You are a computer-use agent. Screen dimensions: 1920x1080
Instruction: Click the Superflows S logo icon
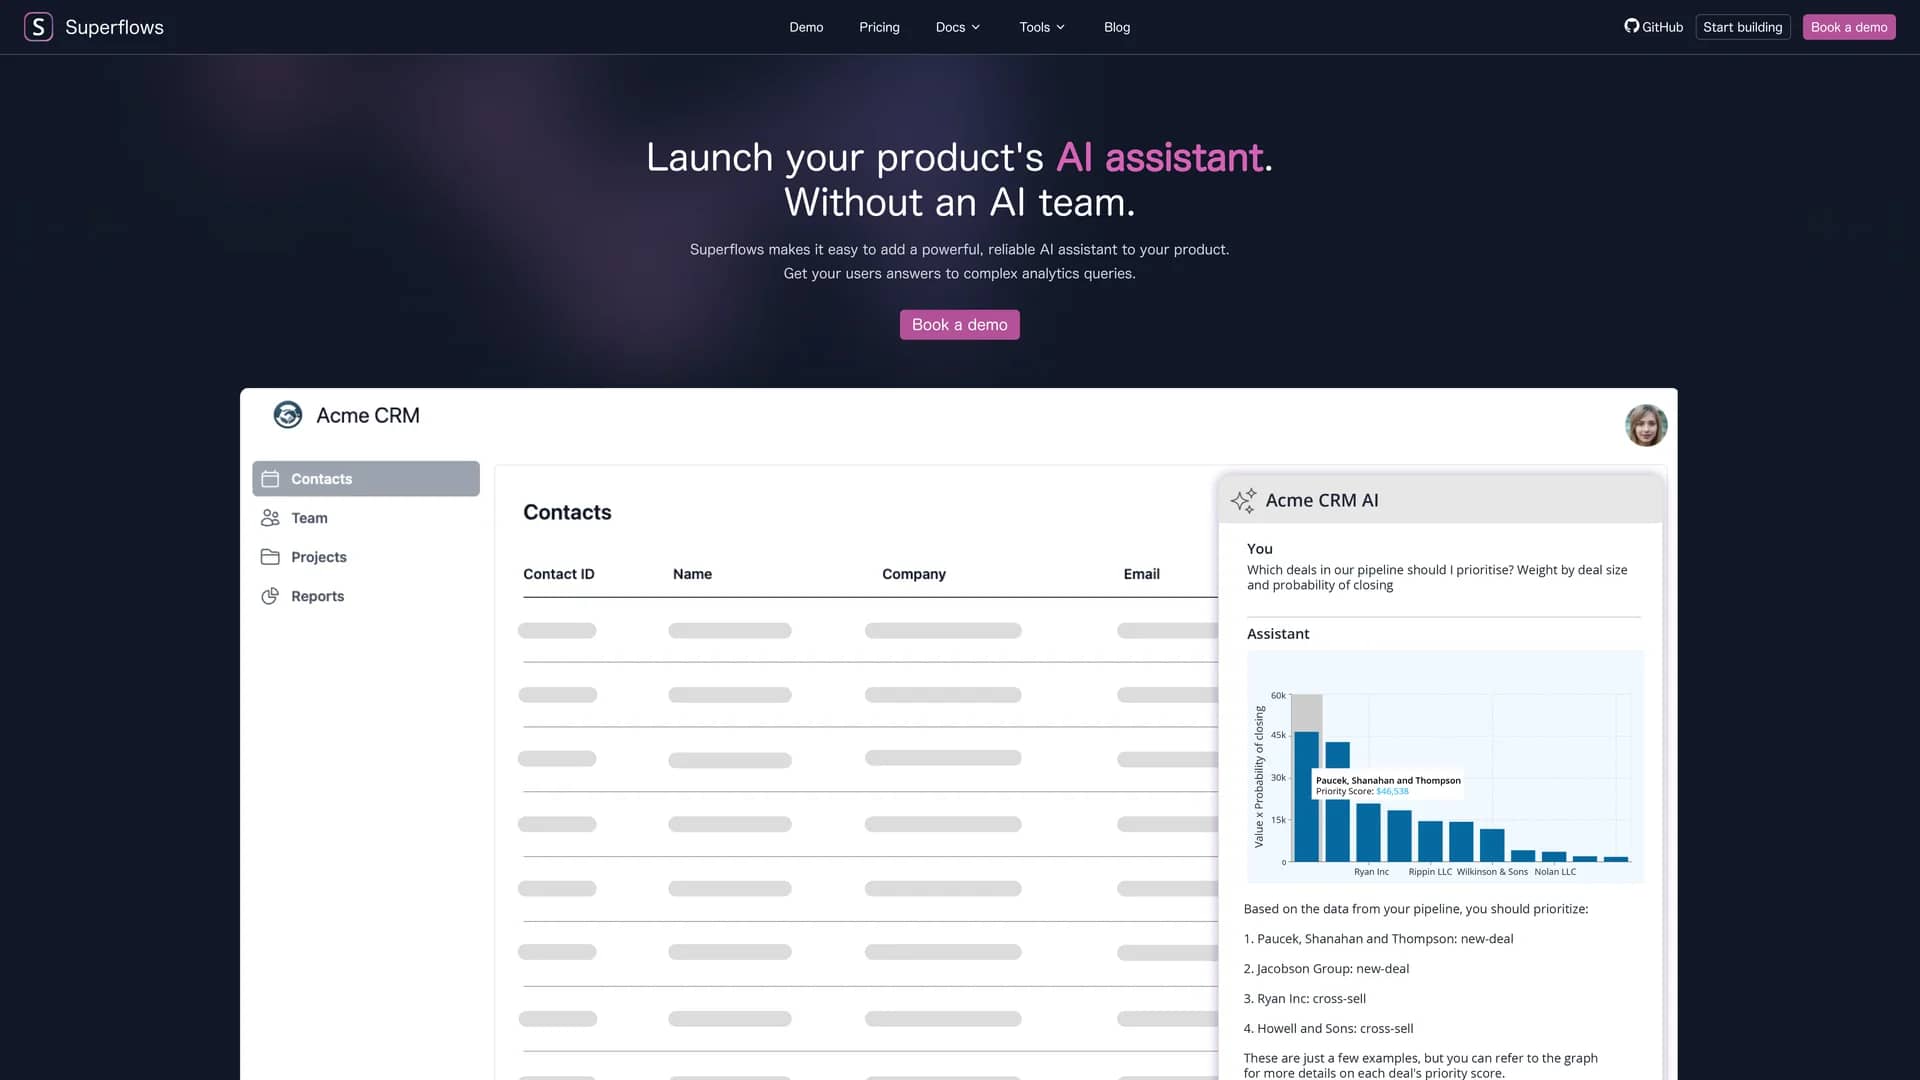(x=38, y=27)
